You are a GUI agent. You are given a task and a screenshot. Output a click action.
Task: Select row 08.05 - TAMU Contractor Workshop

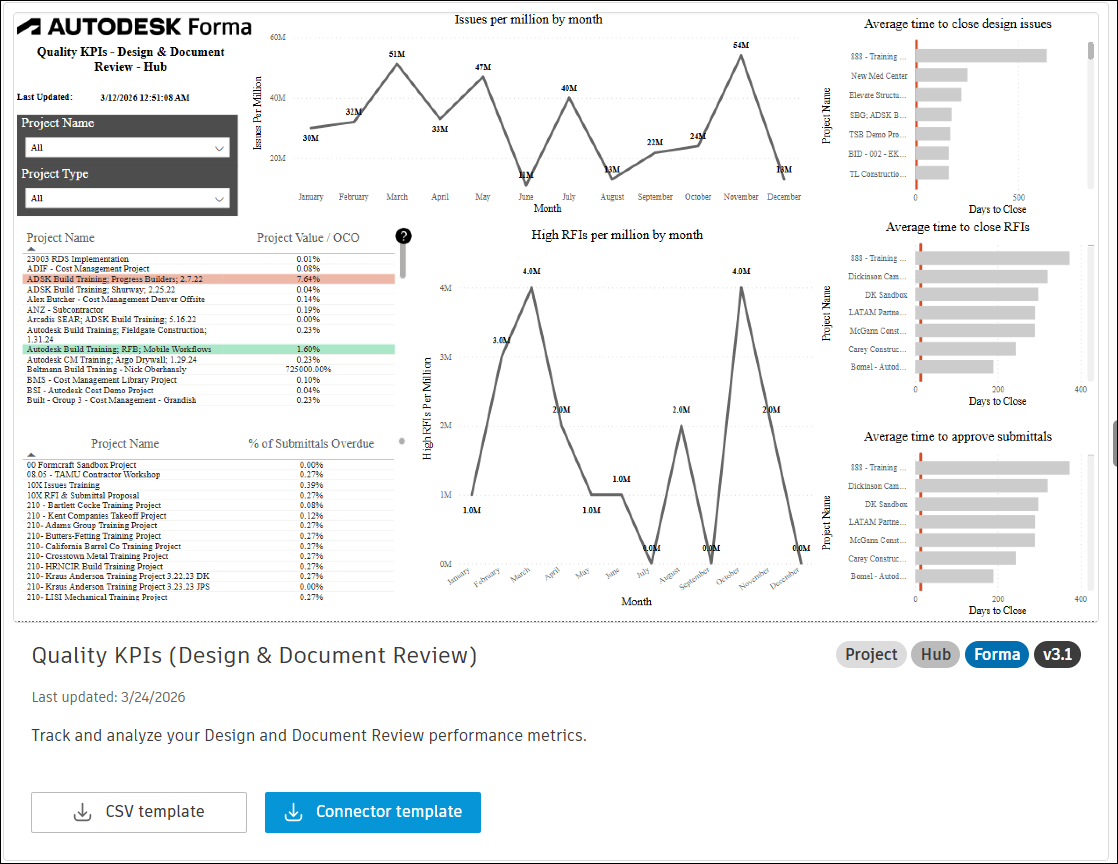point(209,474)
